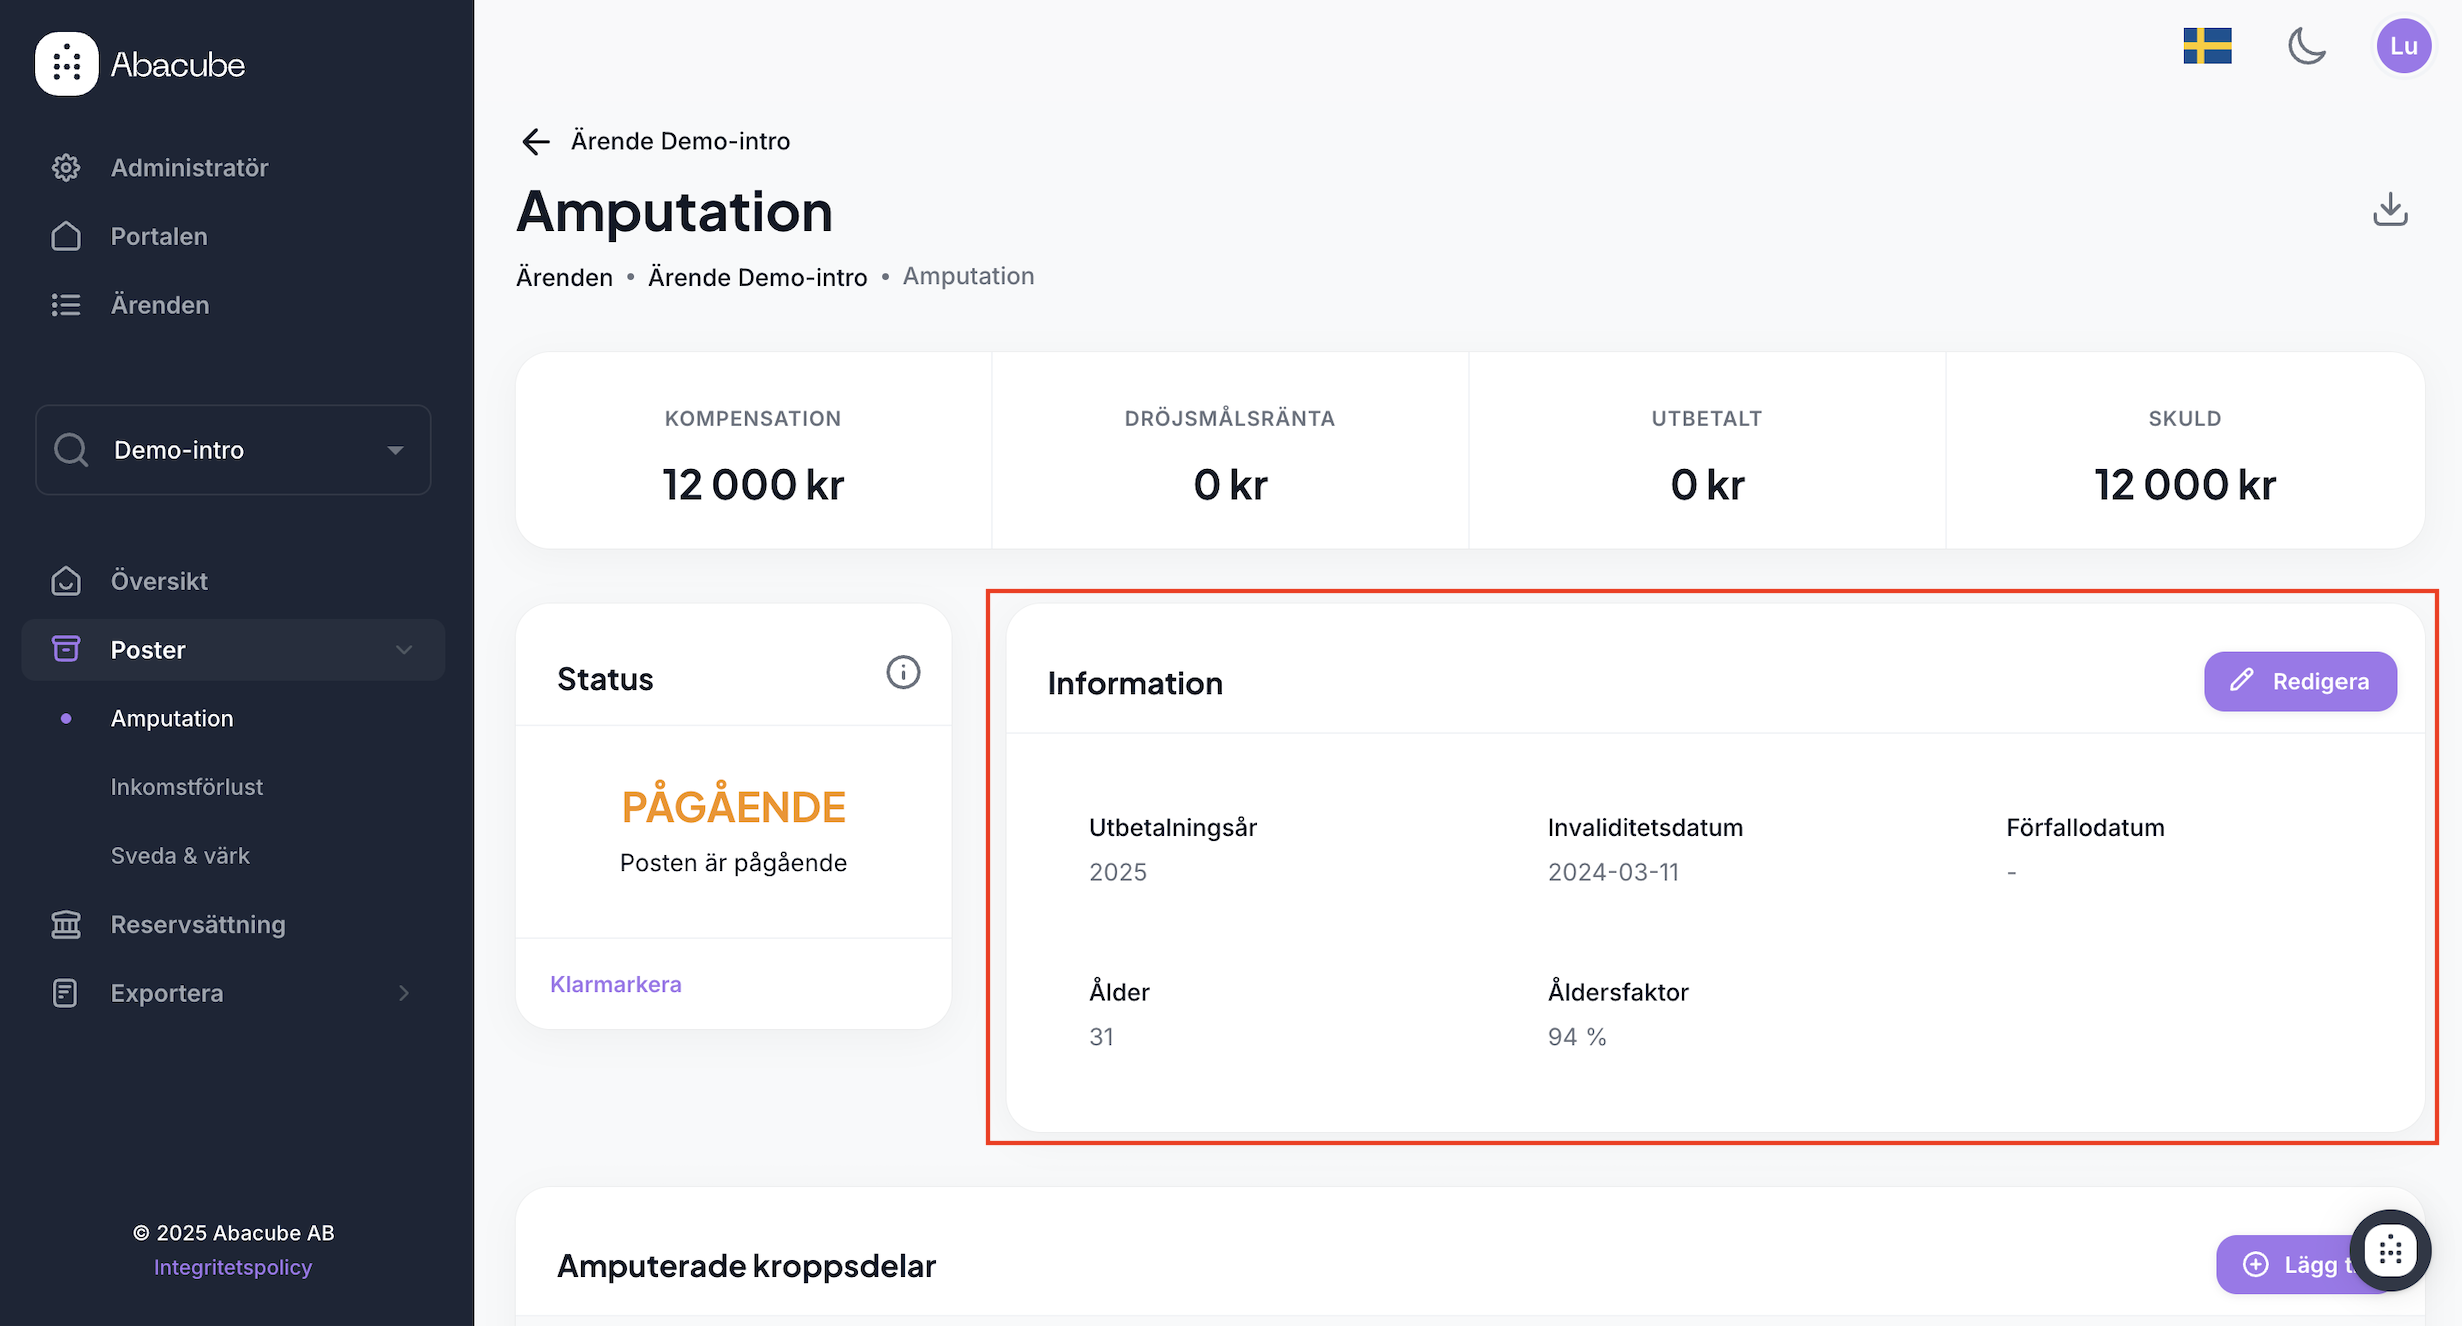2462x1326 pixels.
Task: Select Inkomstförlust sub-item
Action: [x=187, y=787]
